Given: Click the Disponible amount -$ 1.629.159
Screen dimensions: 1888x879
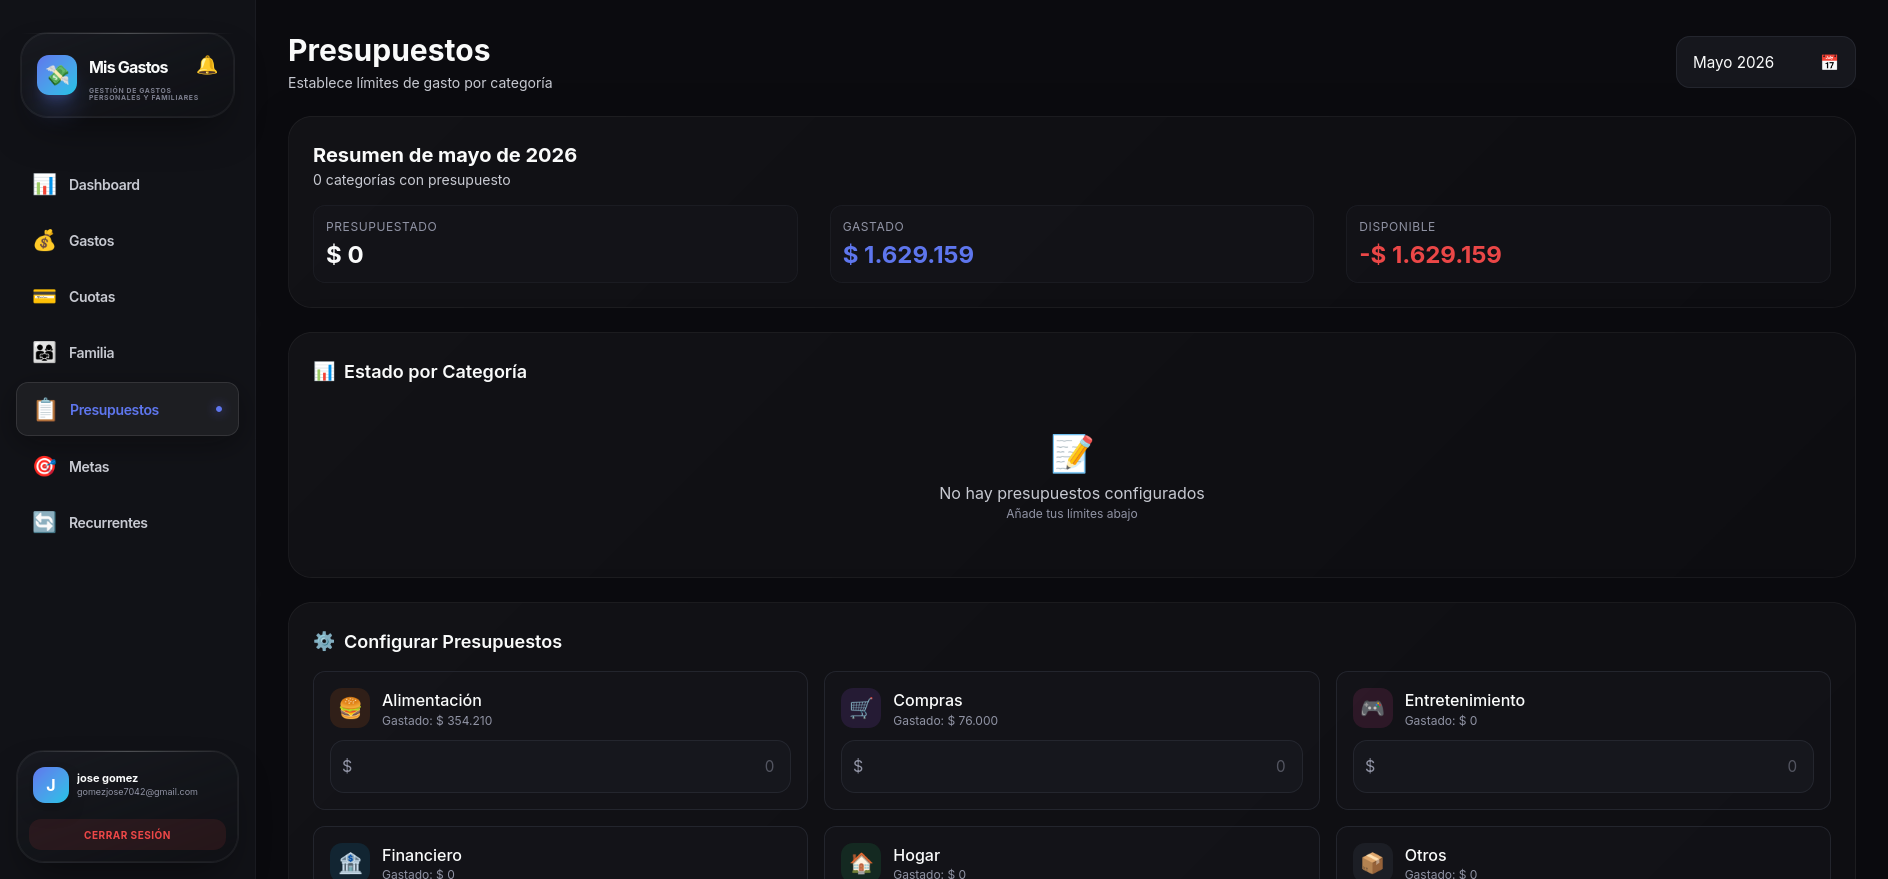Looking at the screenshot, I should coord(1430,255).
